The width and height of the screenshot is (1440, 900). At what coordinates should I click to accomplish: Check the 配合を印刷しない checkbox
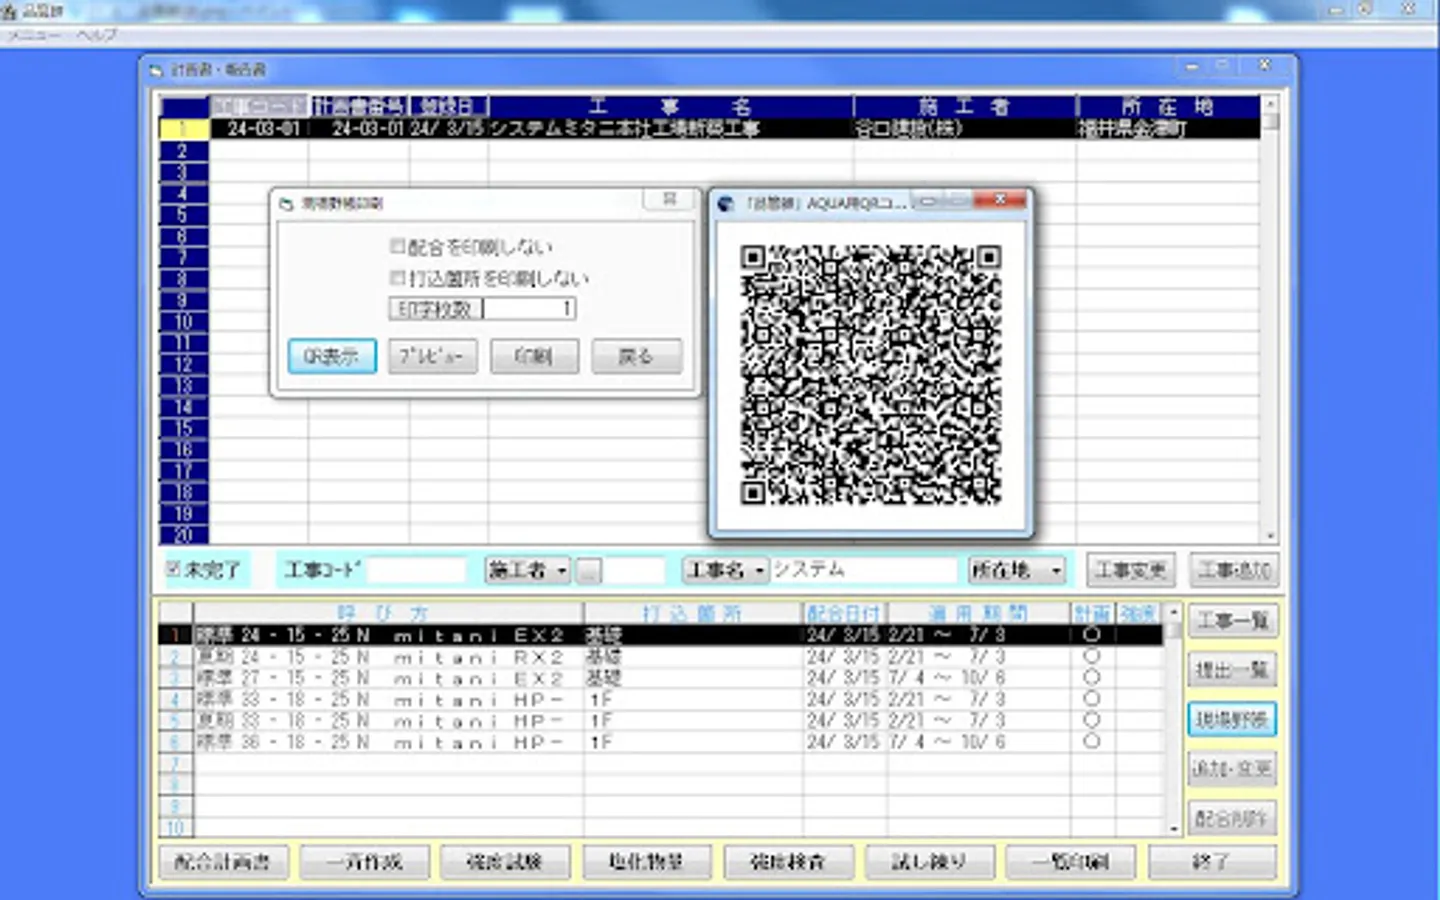pyautogui.click(x=398, y=246)
